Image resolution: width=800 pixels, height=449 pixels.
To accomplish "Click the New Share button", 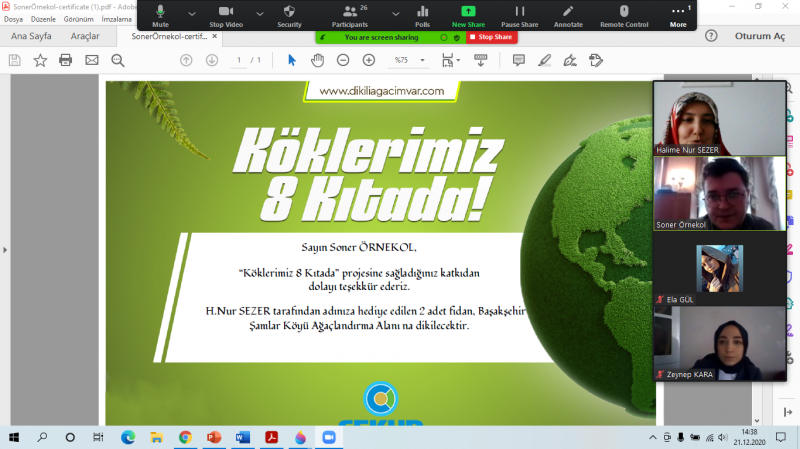I will tap(468, 14).
